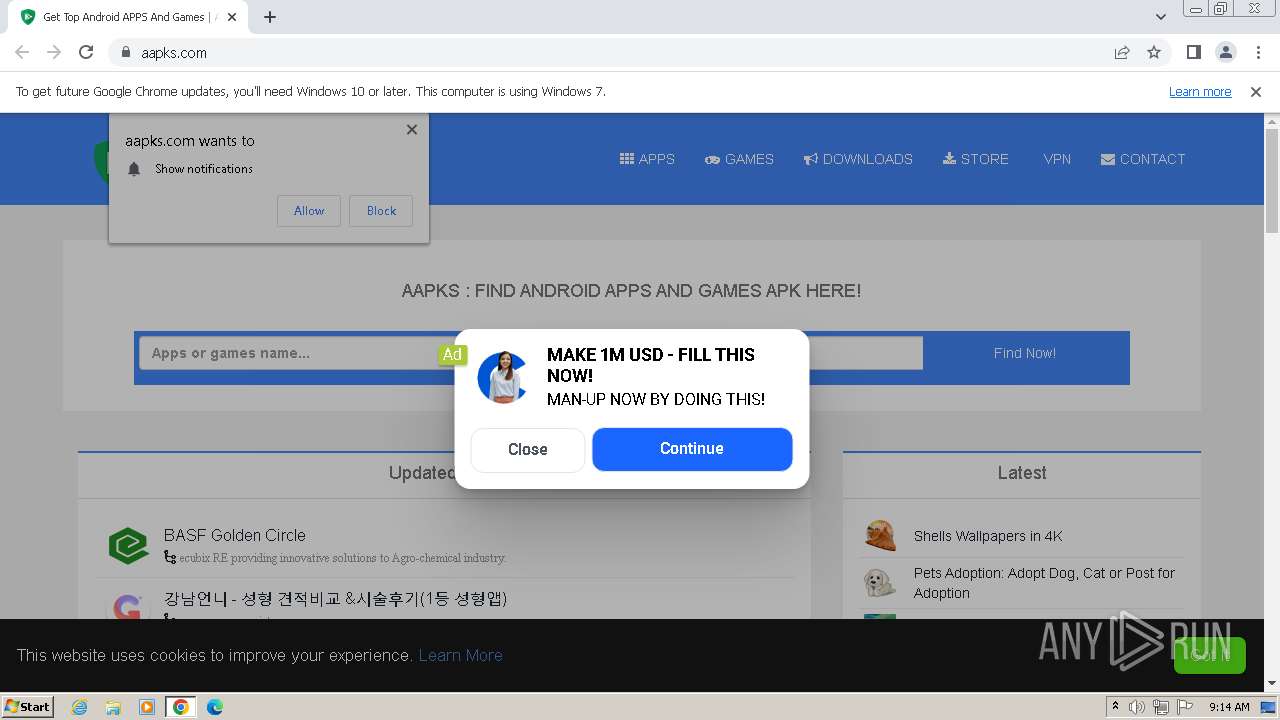This screenshot has width=1280, height=720.
Task: Block notifications from aapks.com
Action: [381, 211]
